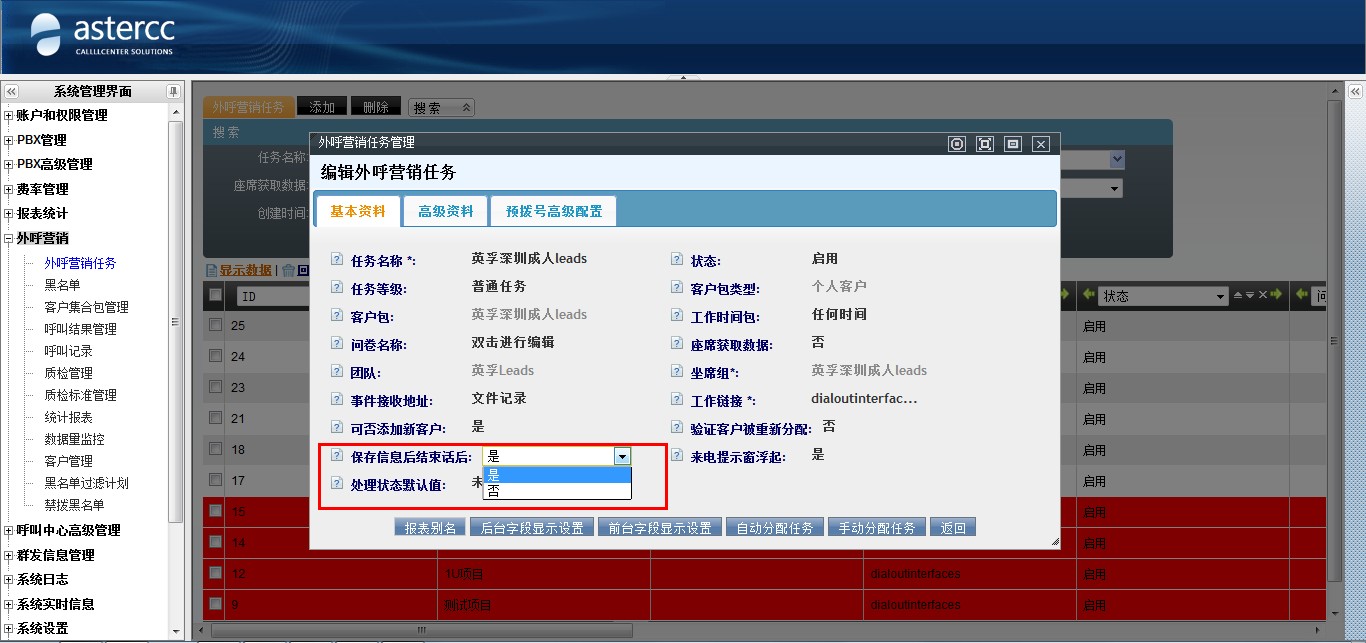Click the 自动分配任务 button

775,528
